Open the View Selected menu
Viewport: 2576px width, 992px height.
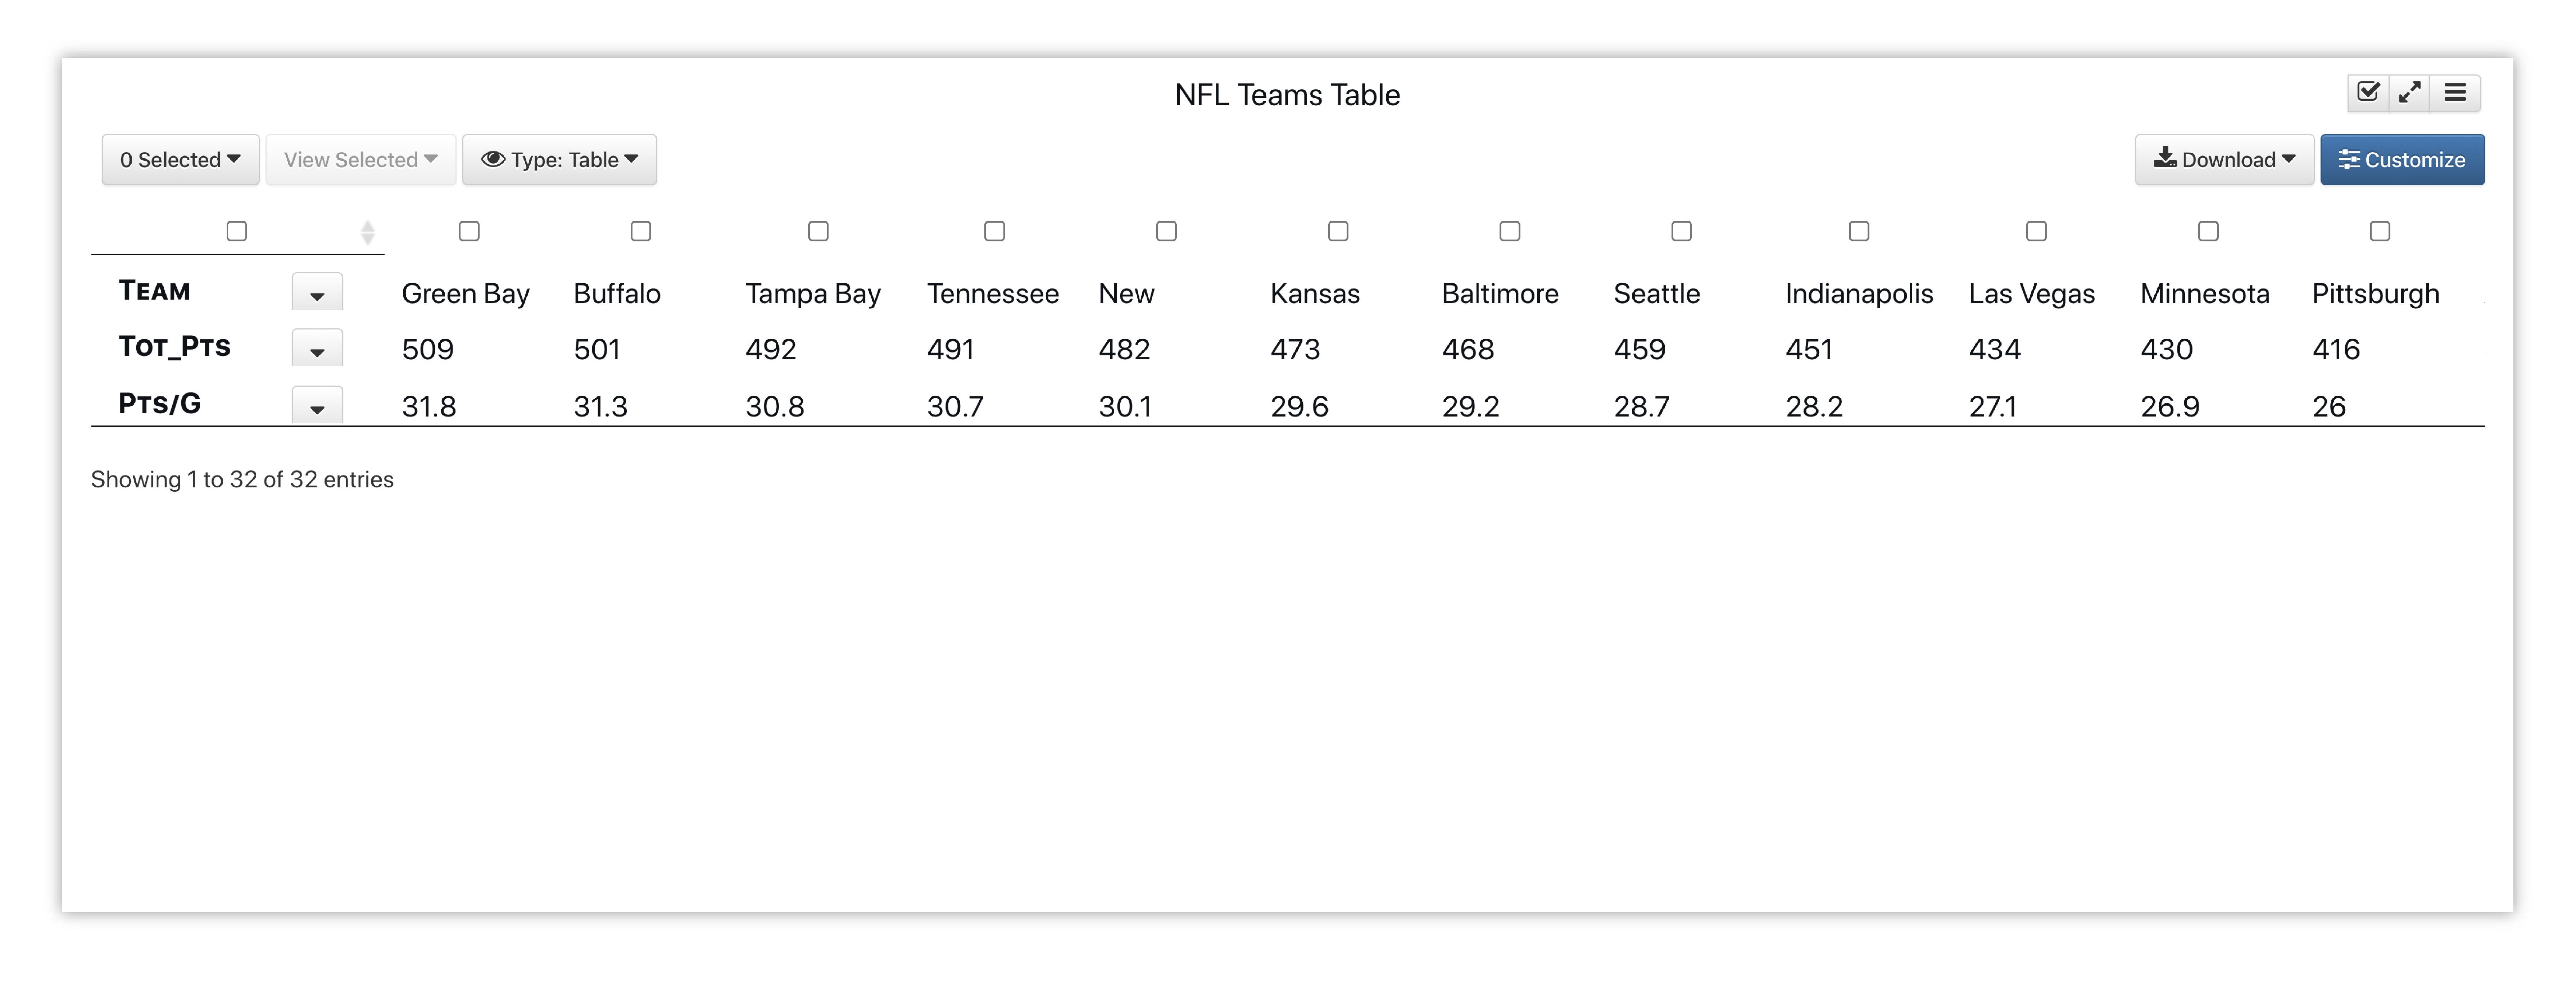[361, 160]
